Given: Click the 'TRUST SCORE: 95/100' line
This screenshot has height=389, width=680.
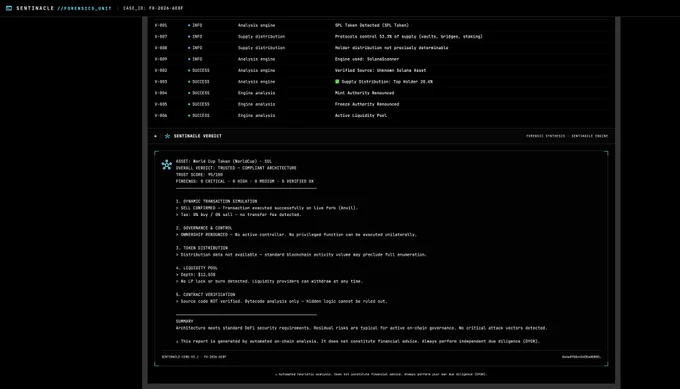Looking at the screenshot, I should tap(199, 175).
